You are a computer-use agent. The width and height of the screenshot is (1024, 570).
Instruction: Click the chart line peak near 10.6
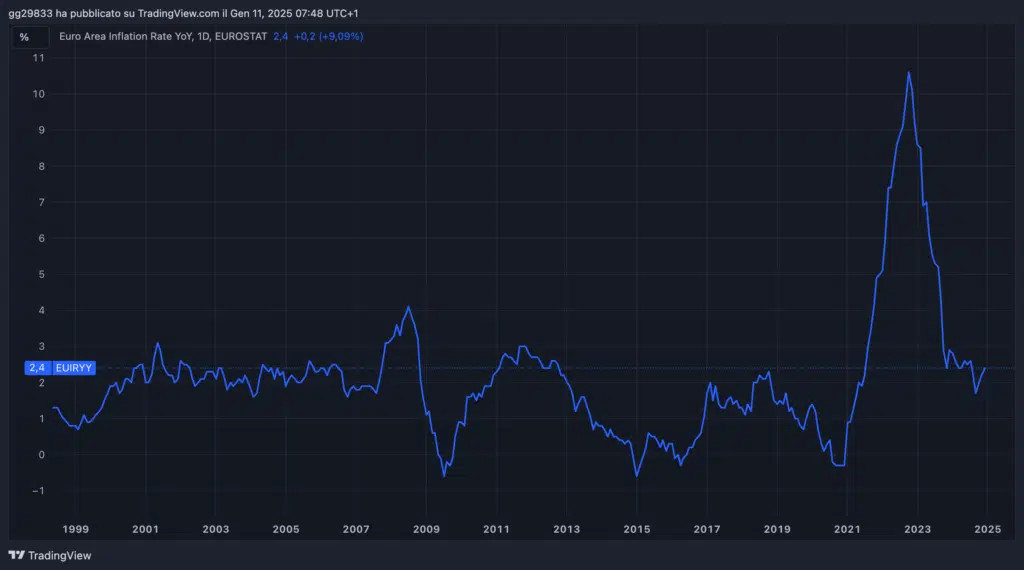[908, 72]
